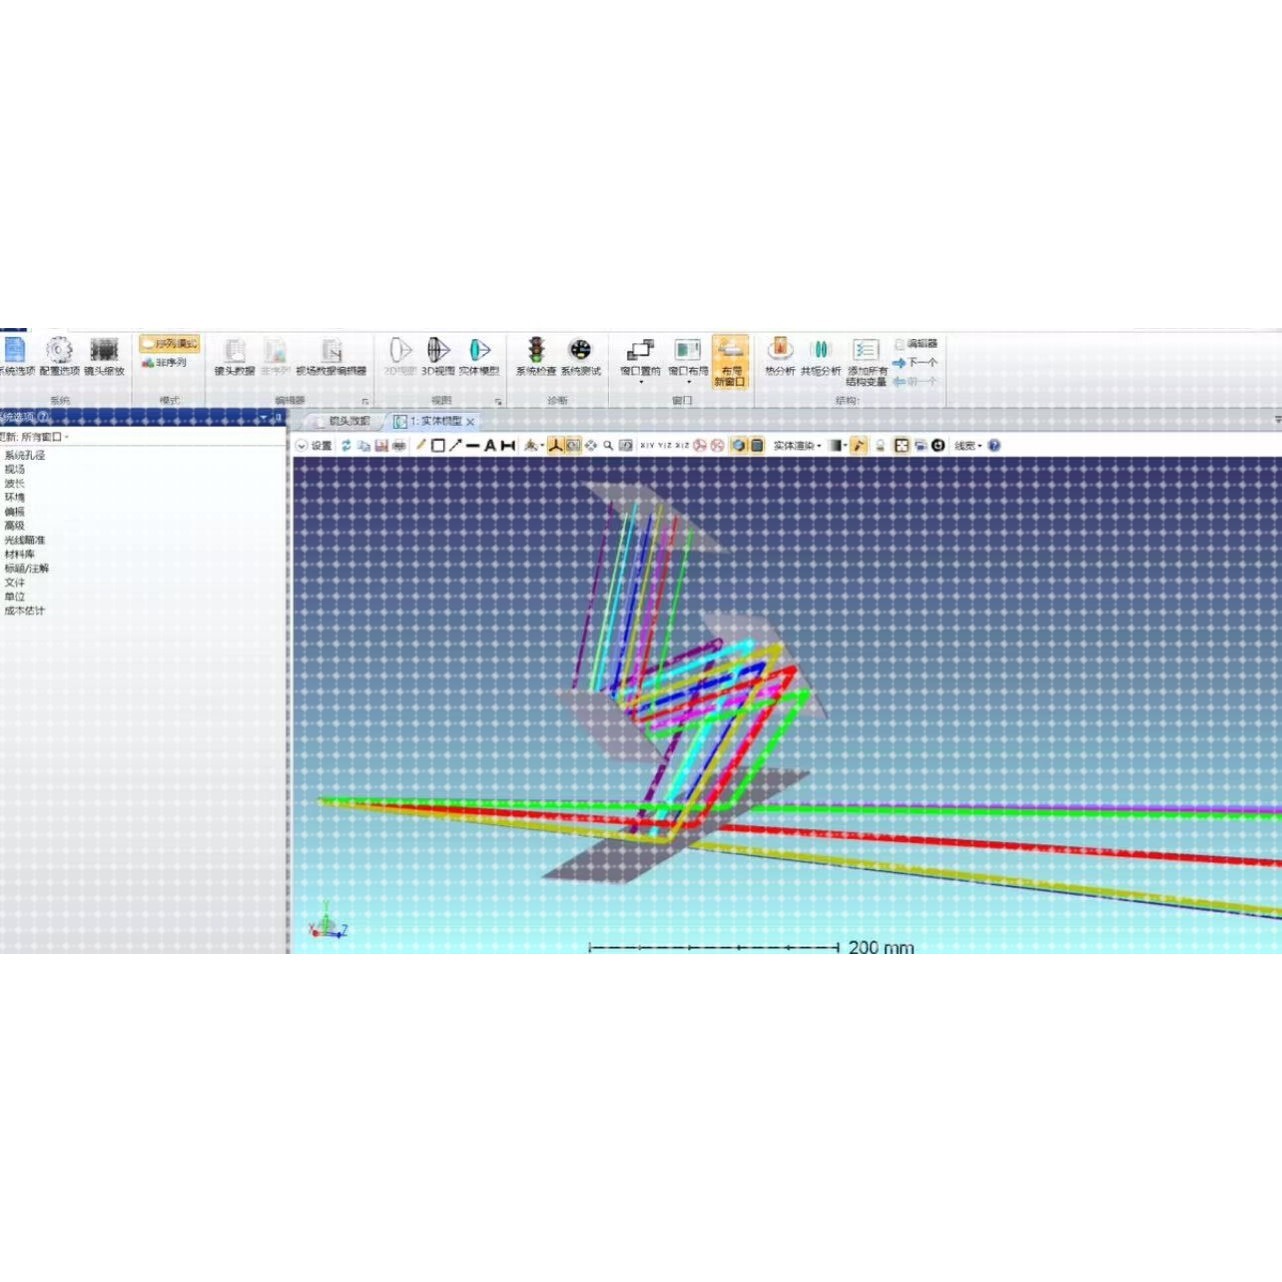The image size is (1282, 1282).
Task: Select 文件 in system options
Action: 14,582
